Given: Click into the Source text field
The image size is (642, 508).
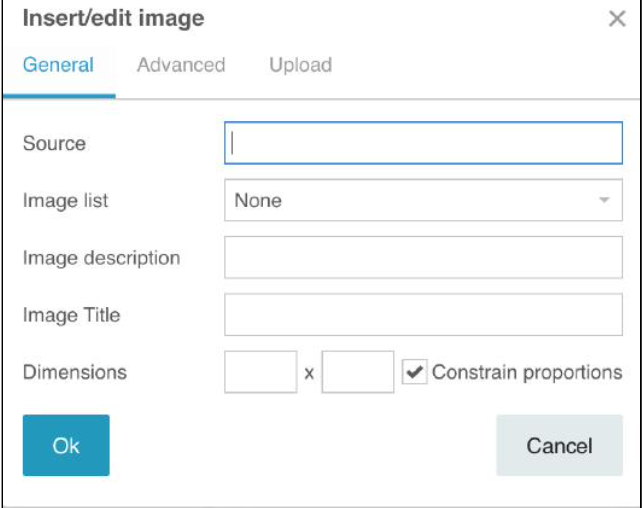Looking at the screenshot, I should point(423,143).
